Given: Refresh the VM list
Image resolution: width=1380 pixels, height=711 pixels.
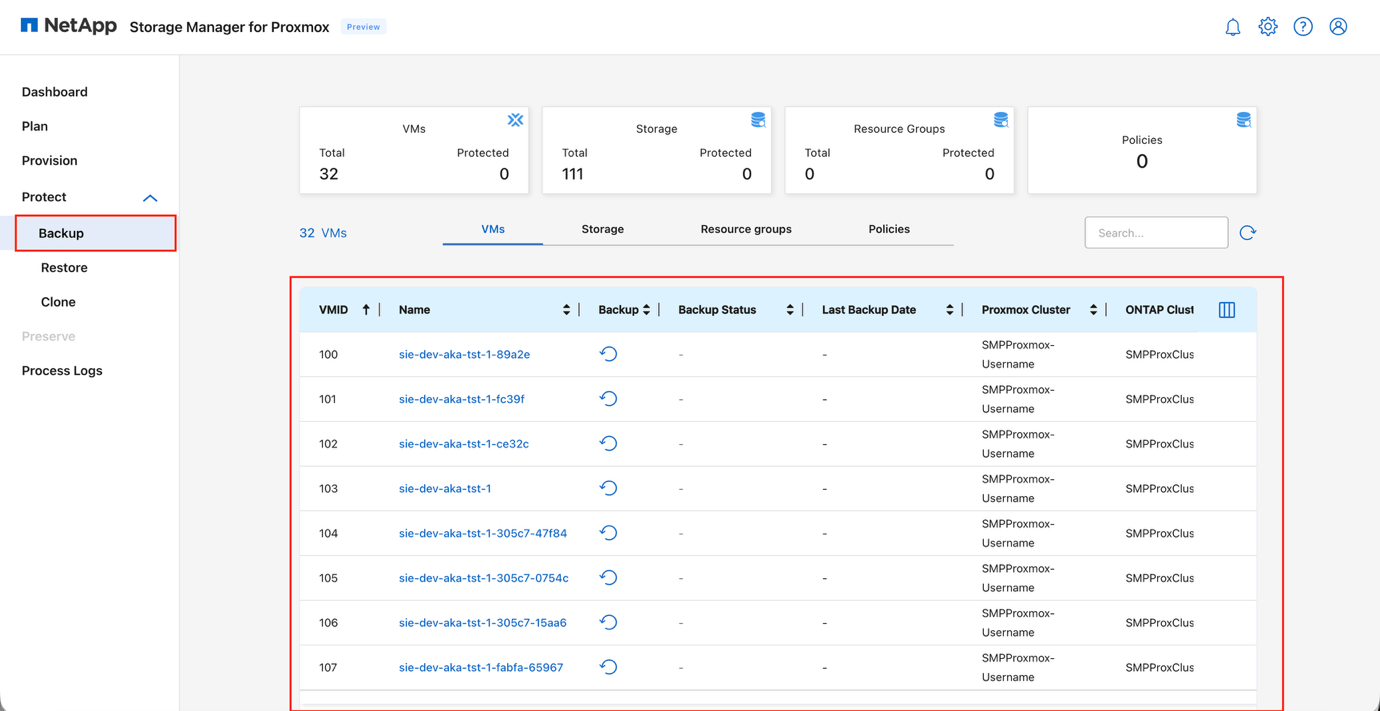Looking at the screenshot, I should click(1247, 232).
